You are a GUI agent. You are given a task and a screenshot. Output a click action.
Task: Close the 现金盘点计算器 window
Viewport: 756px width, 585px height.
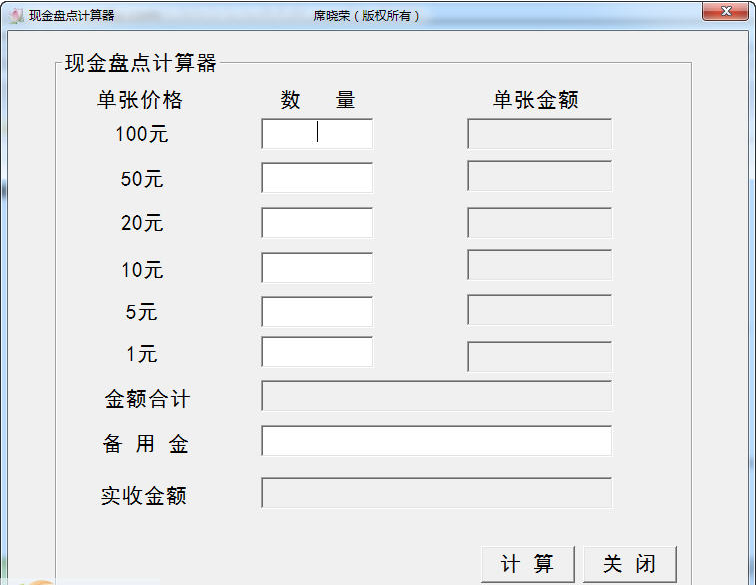click(x=726, y=11)
